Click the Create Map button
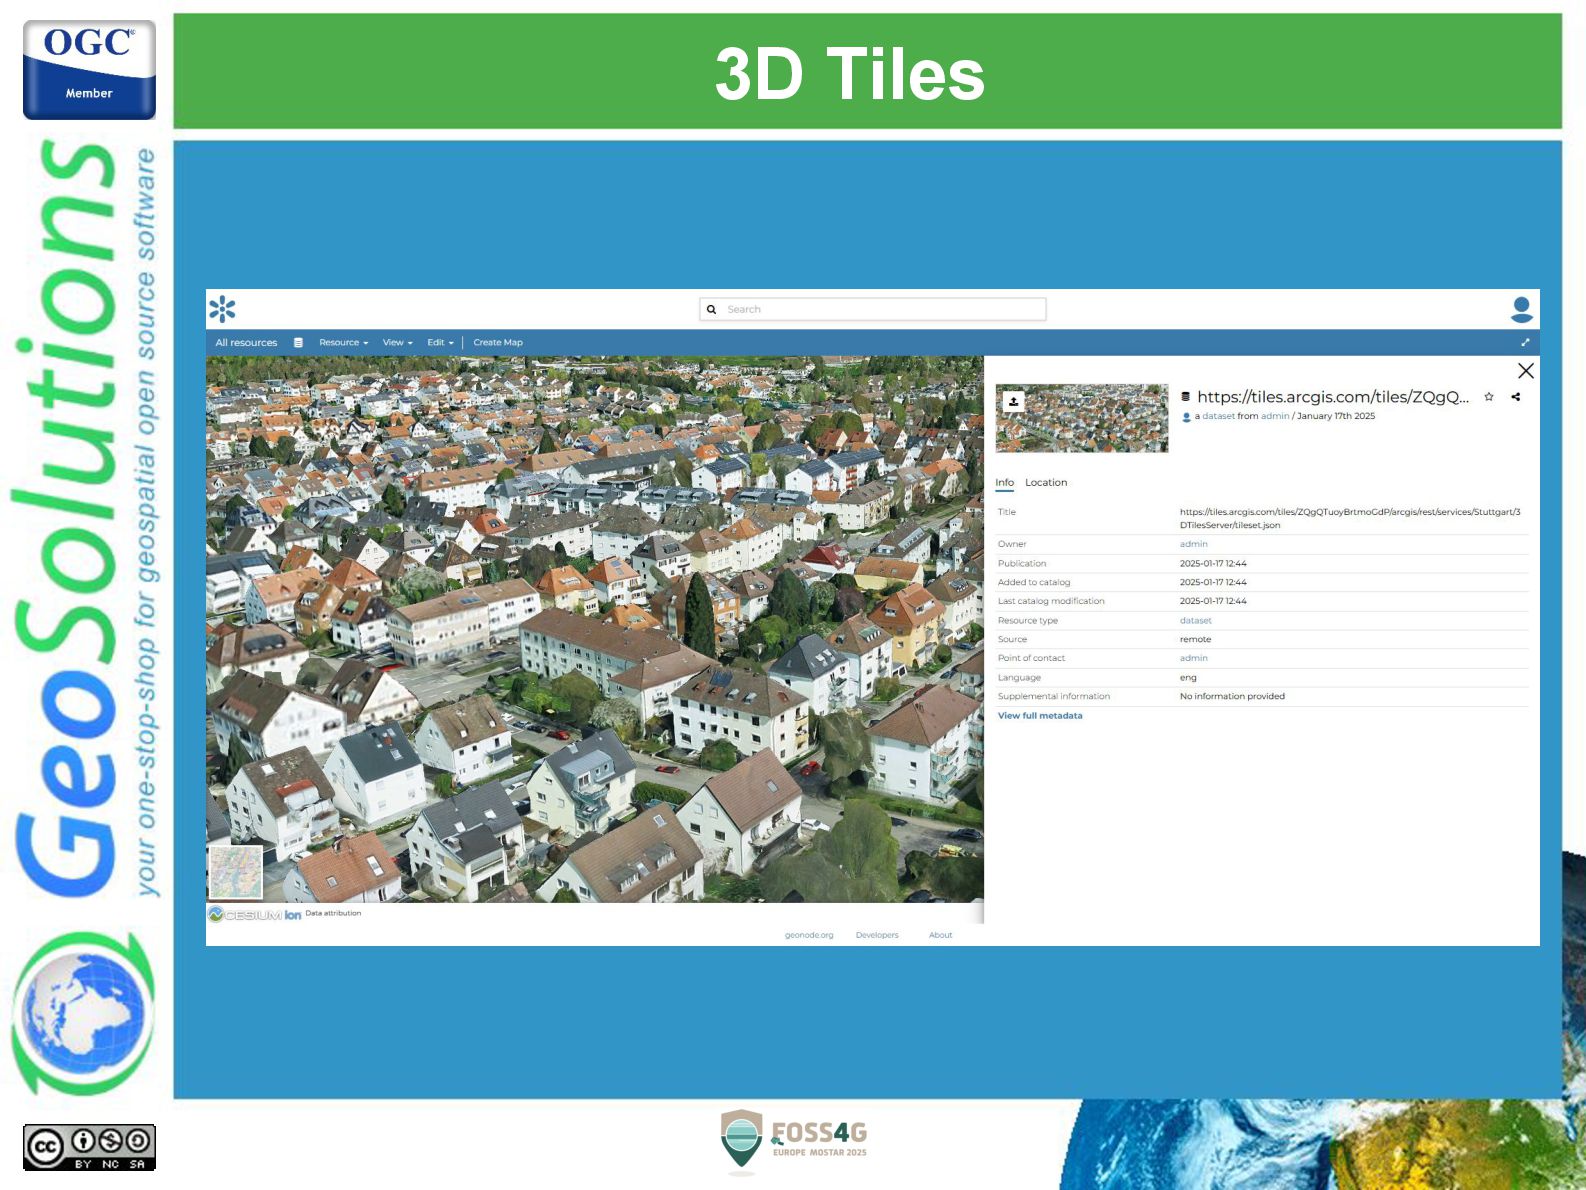Screen dimensions: 1586x1190 click(498, 342)
